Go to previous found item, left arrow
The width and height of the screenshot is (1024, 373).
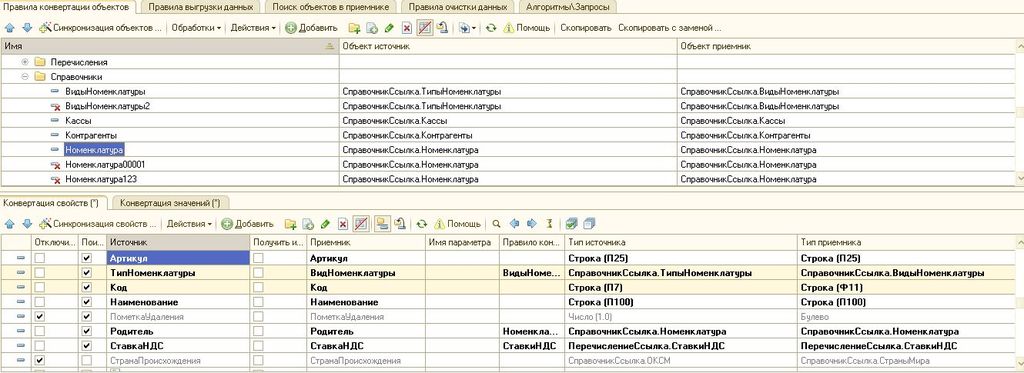click(x=515, y=223)
